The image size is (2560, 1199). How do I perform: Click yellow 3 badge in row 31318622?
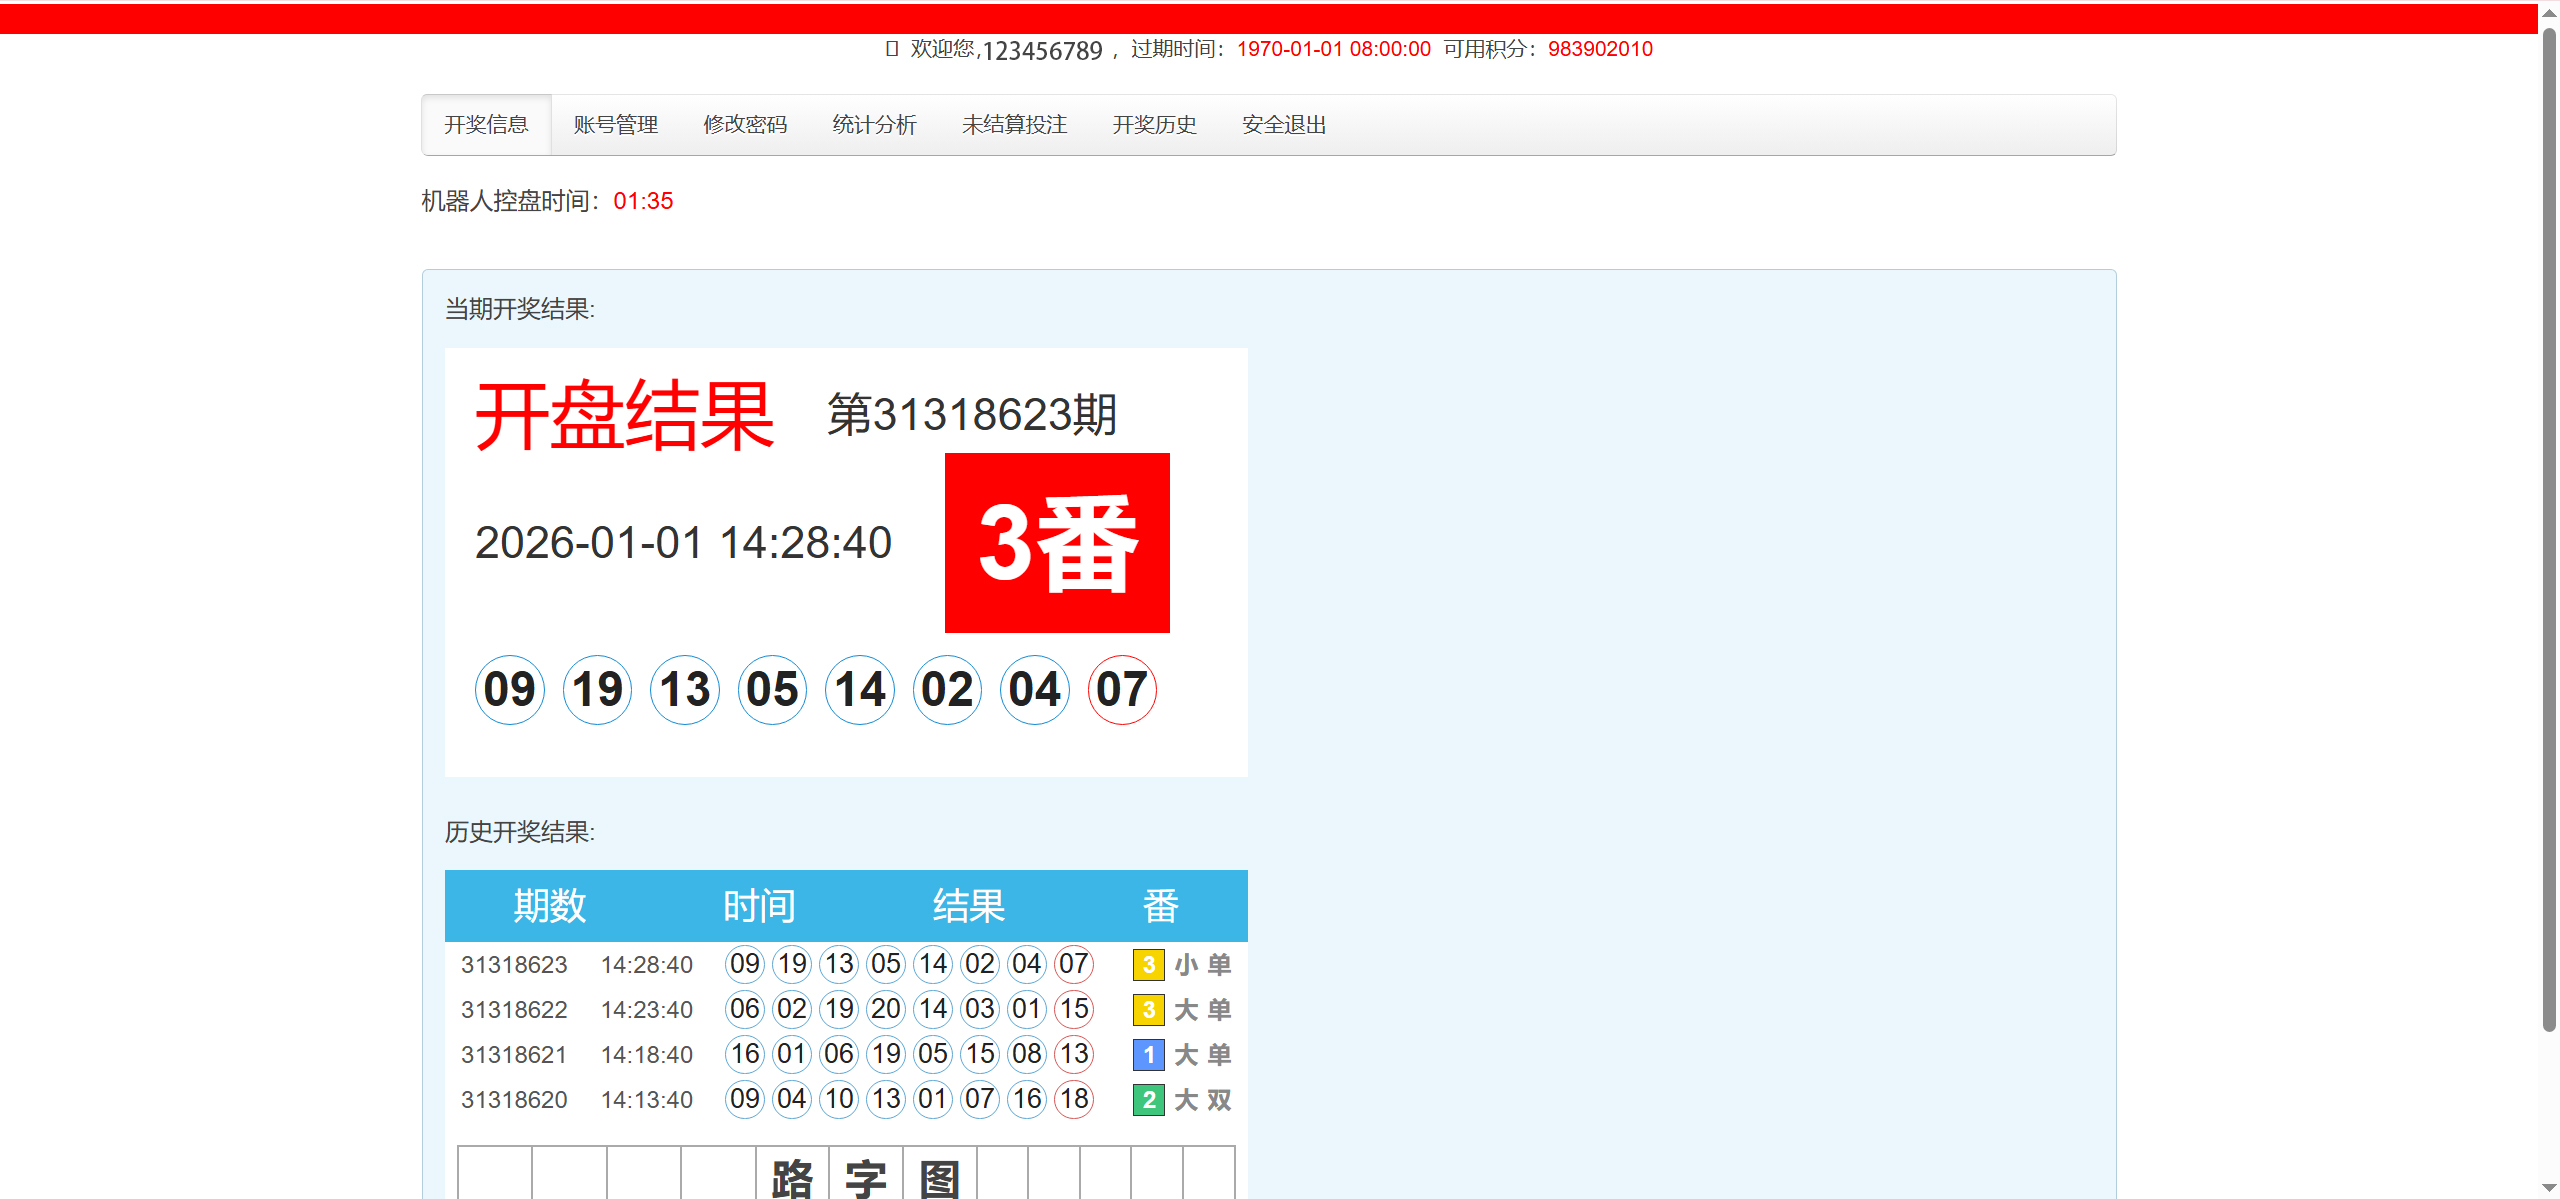[1148, 1010]
